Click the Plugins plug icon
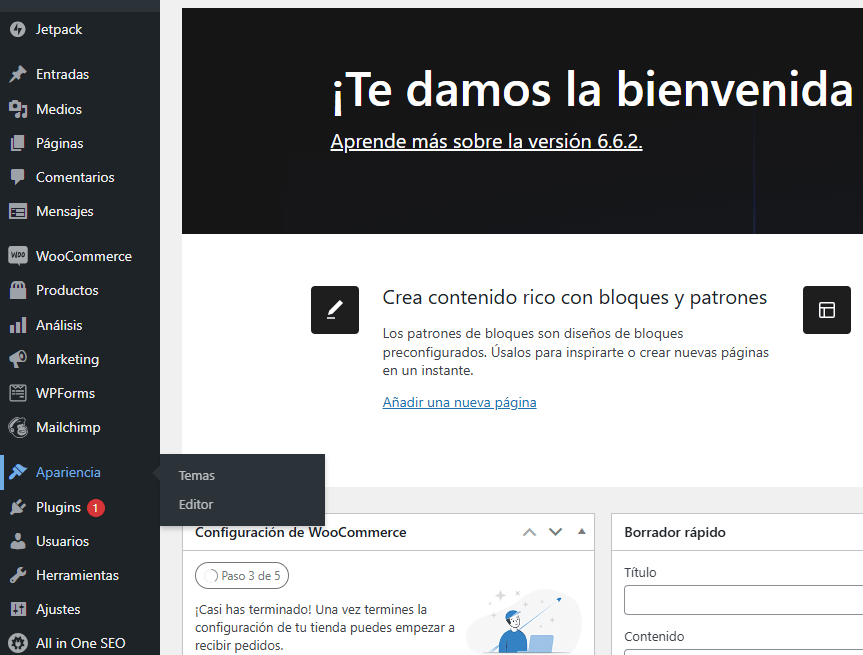The image size is (863, 655). (18, 507)
